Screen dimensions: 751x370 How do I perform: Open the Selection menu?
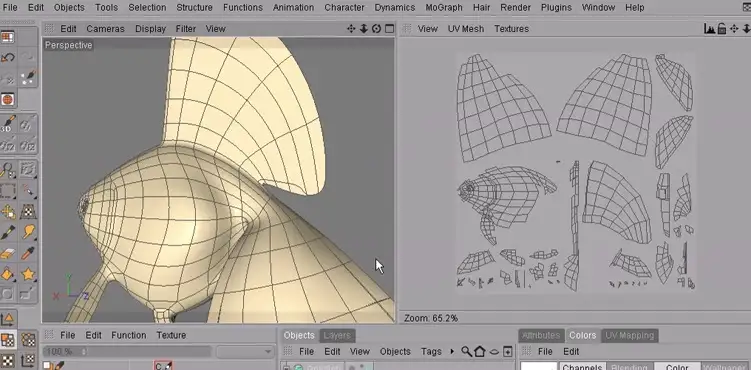147,8
